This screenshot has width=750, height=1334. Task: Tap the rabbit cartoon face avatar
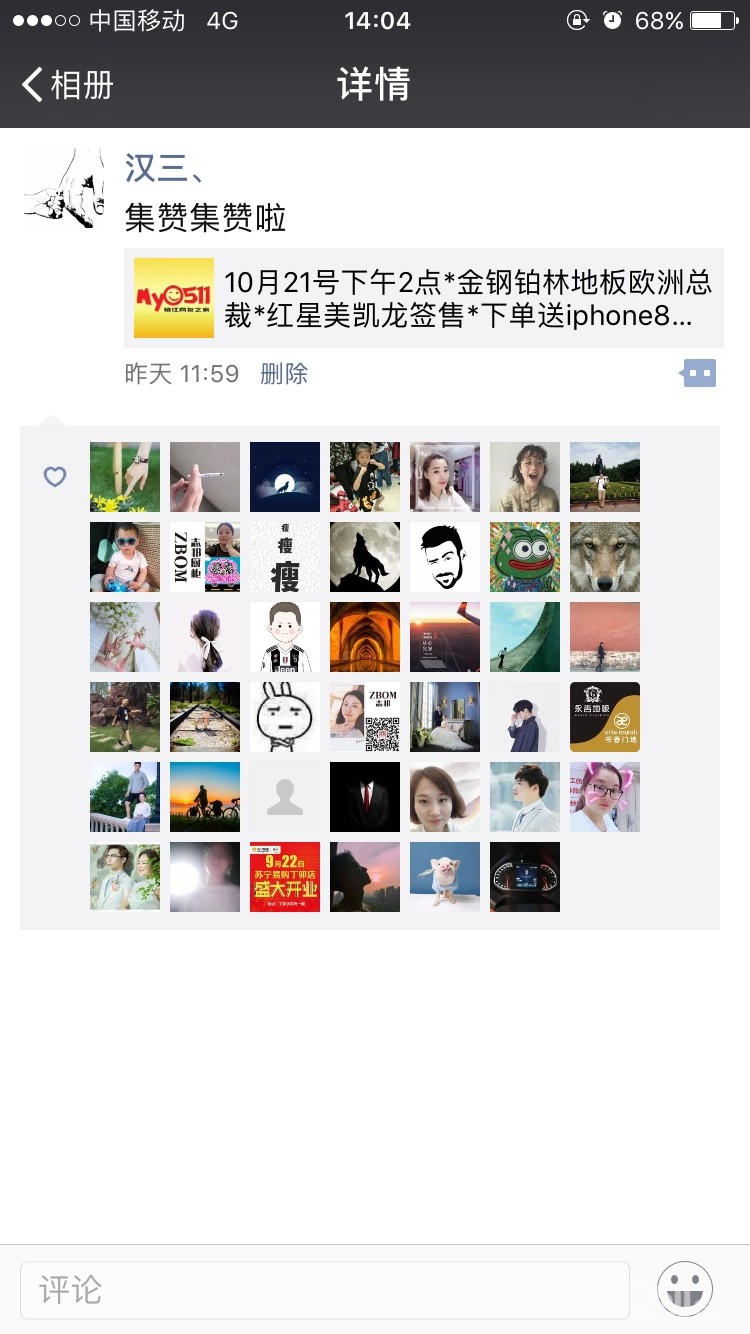click(x=285, y=717)
